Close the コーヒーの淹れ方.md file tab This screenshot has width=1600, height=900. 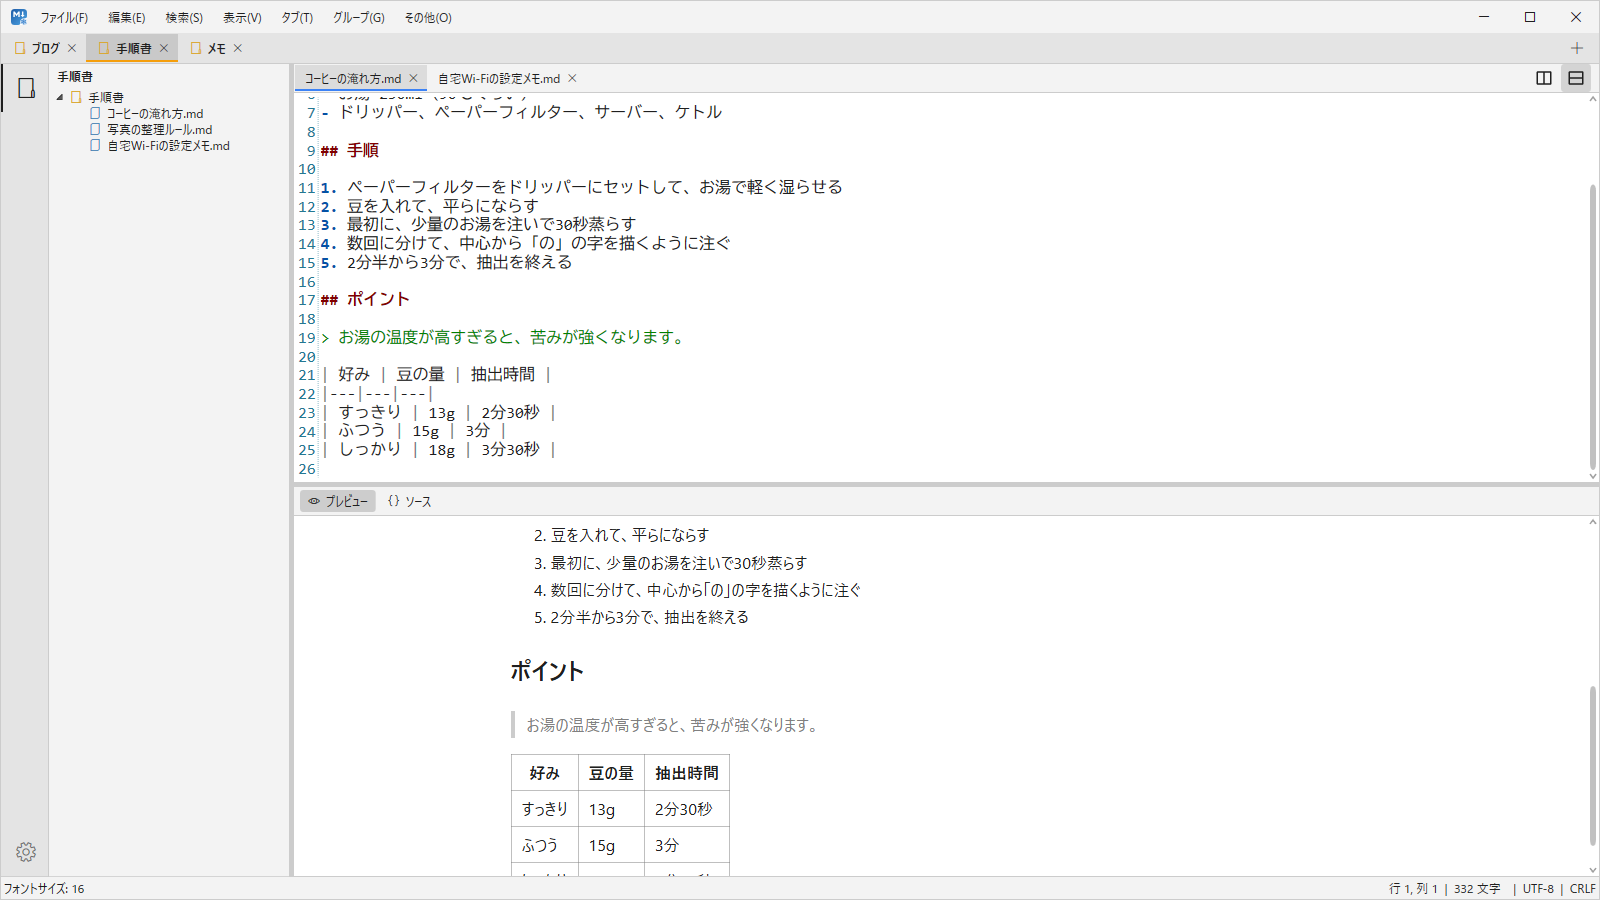click(414, 78)
